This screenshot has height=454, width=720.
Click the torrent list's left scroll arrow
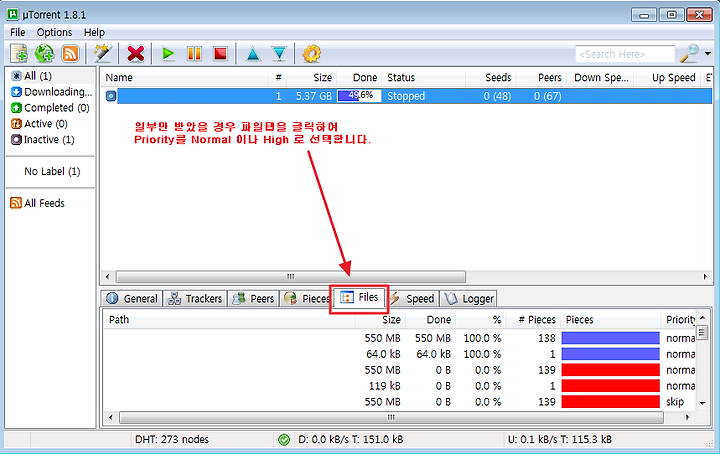tap(107, 276)
